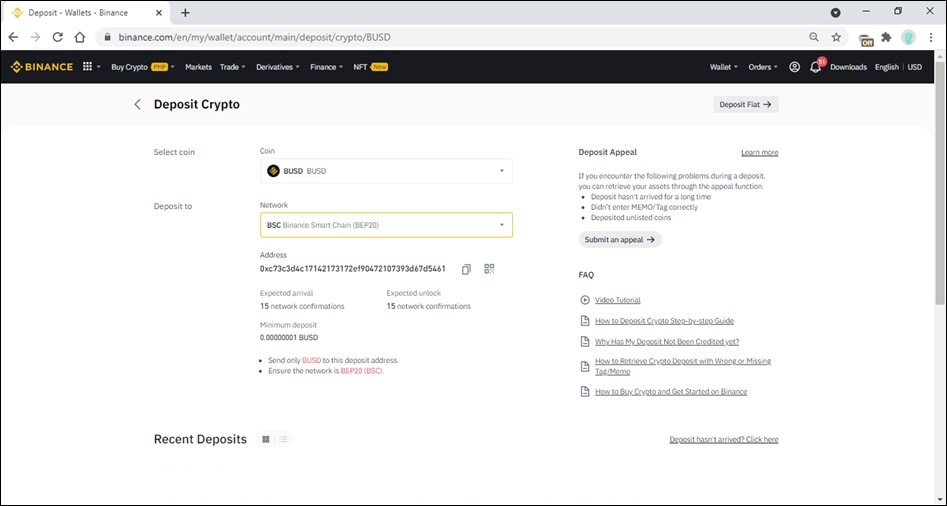Open Downloads in top bar

[x=848, y=67]
